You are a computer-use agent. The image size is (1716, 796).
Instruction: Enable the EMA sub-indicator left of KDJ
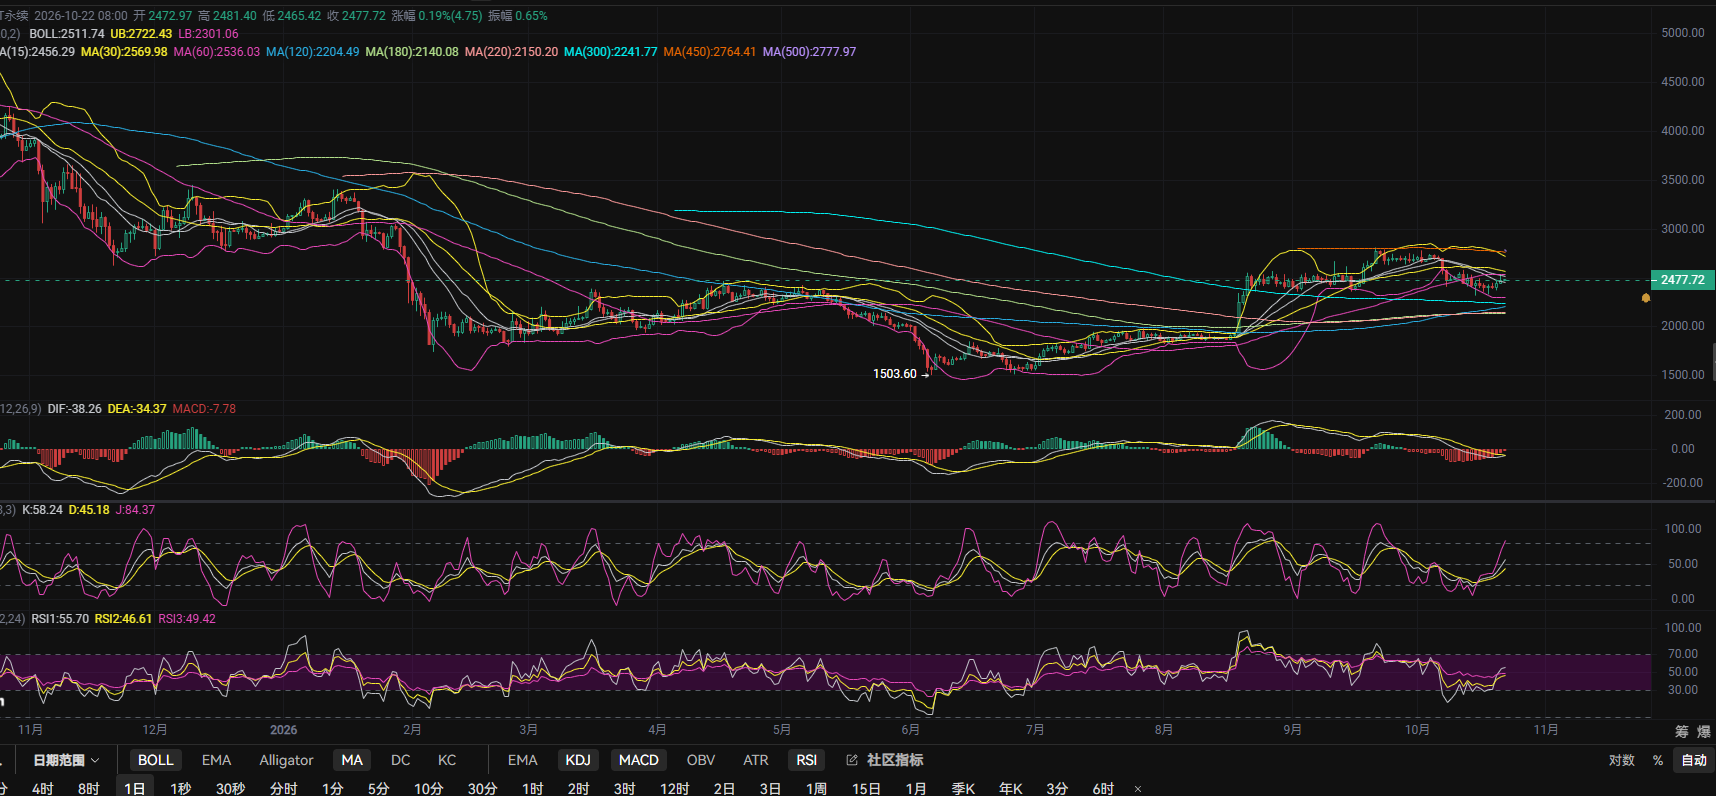(x=522, y=760)
